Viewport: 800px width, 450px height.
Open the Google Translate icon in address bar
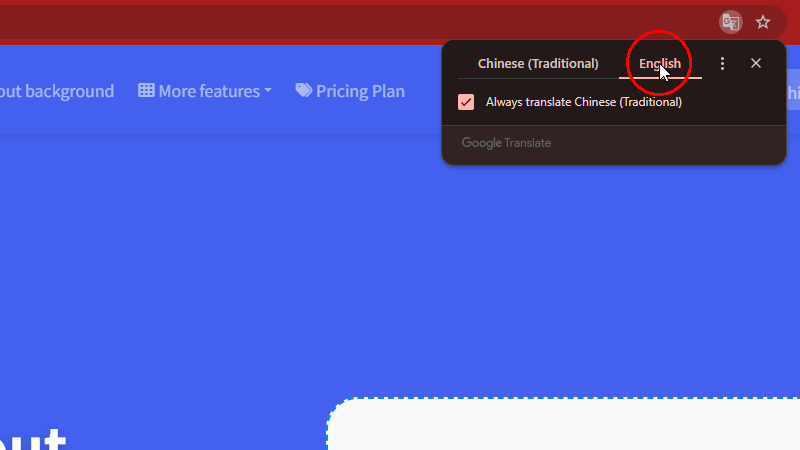coord(731,22)
